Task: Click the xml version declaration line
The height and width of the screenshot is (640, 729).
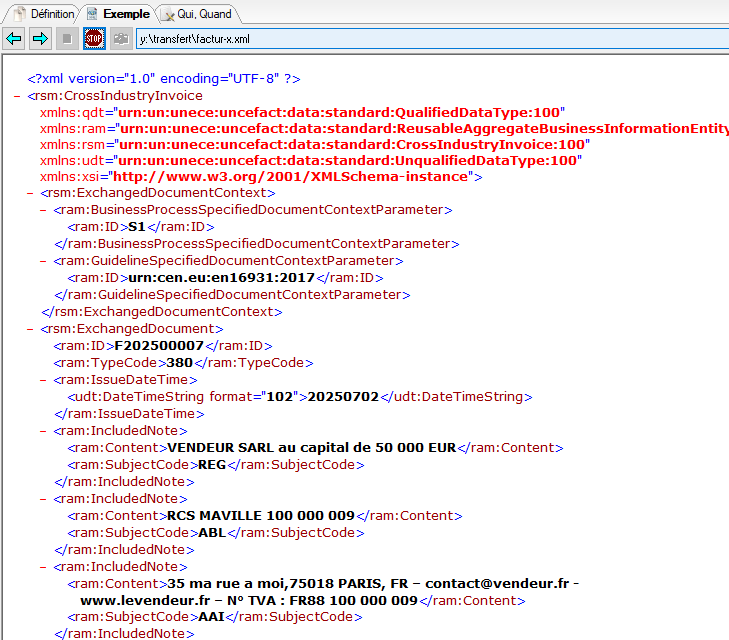Action: click(164, 79)
